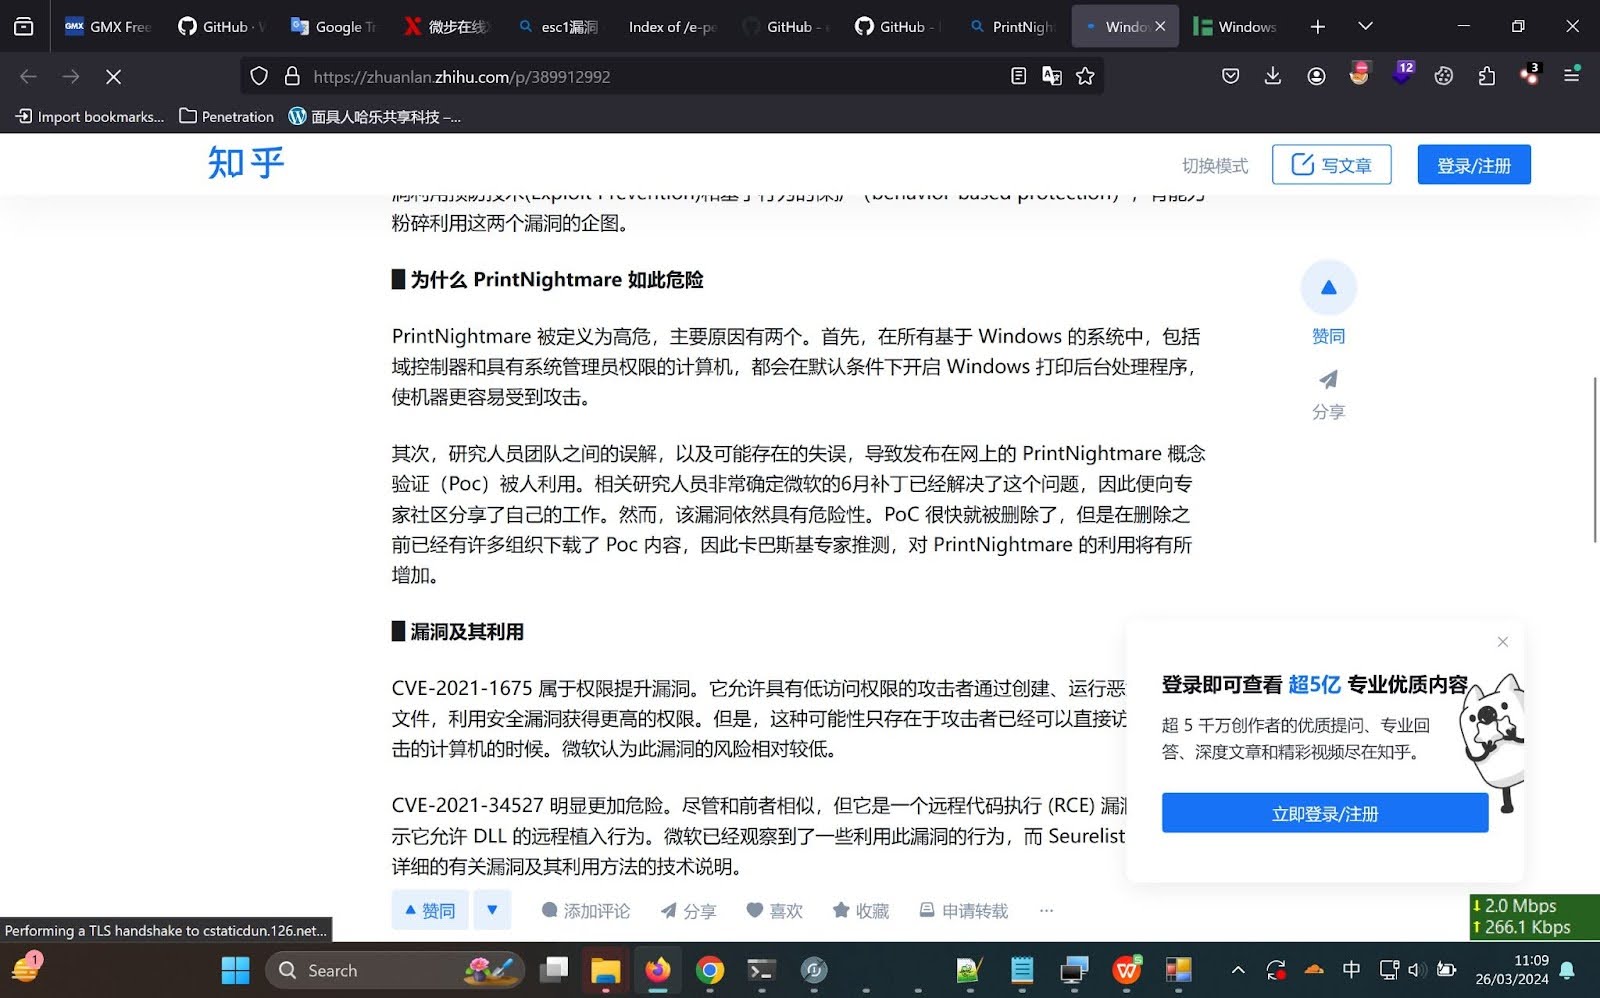The height and width of the screenshot is (998, 1600).
Task: Switch to the GMX Free tab
Action: tap(108, 27)
